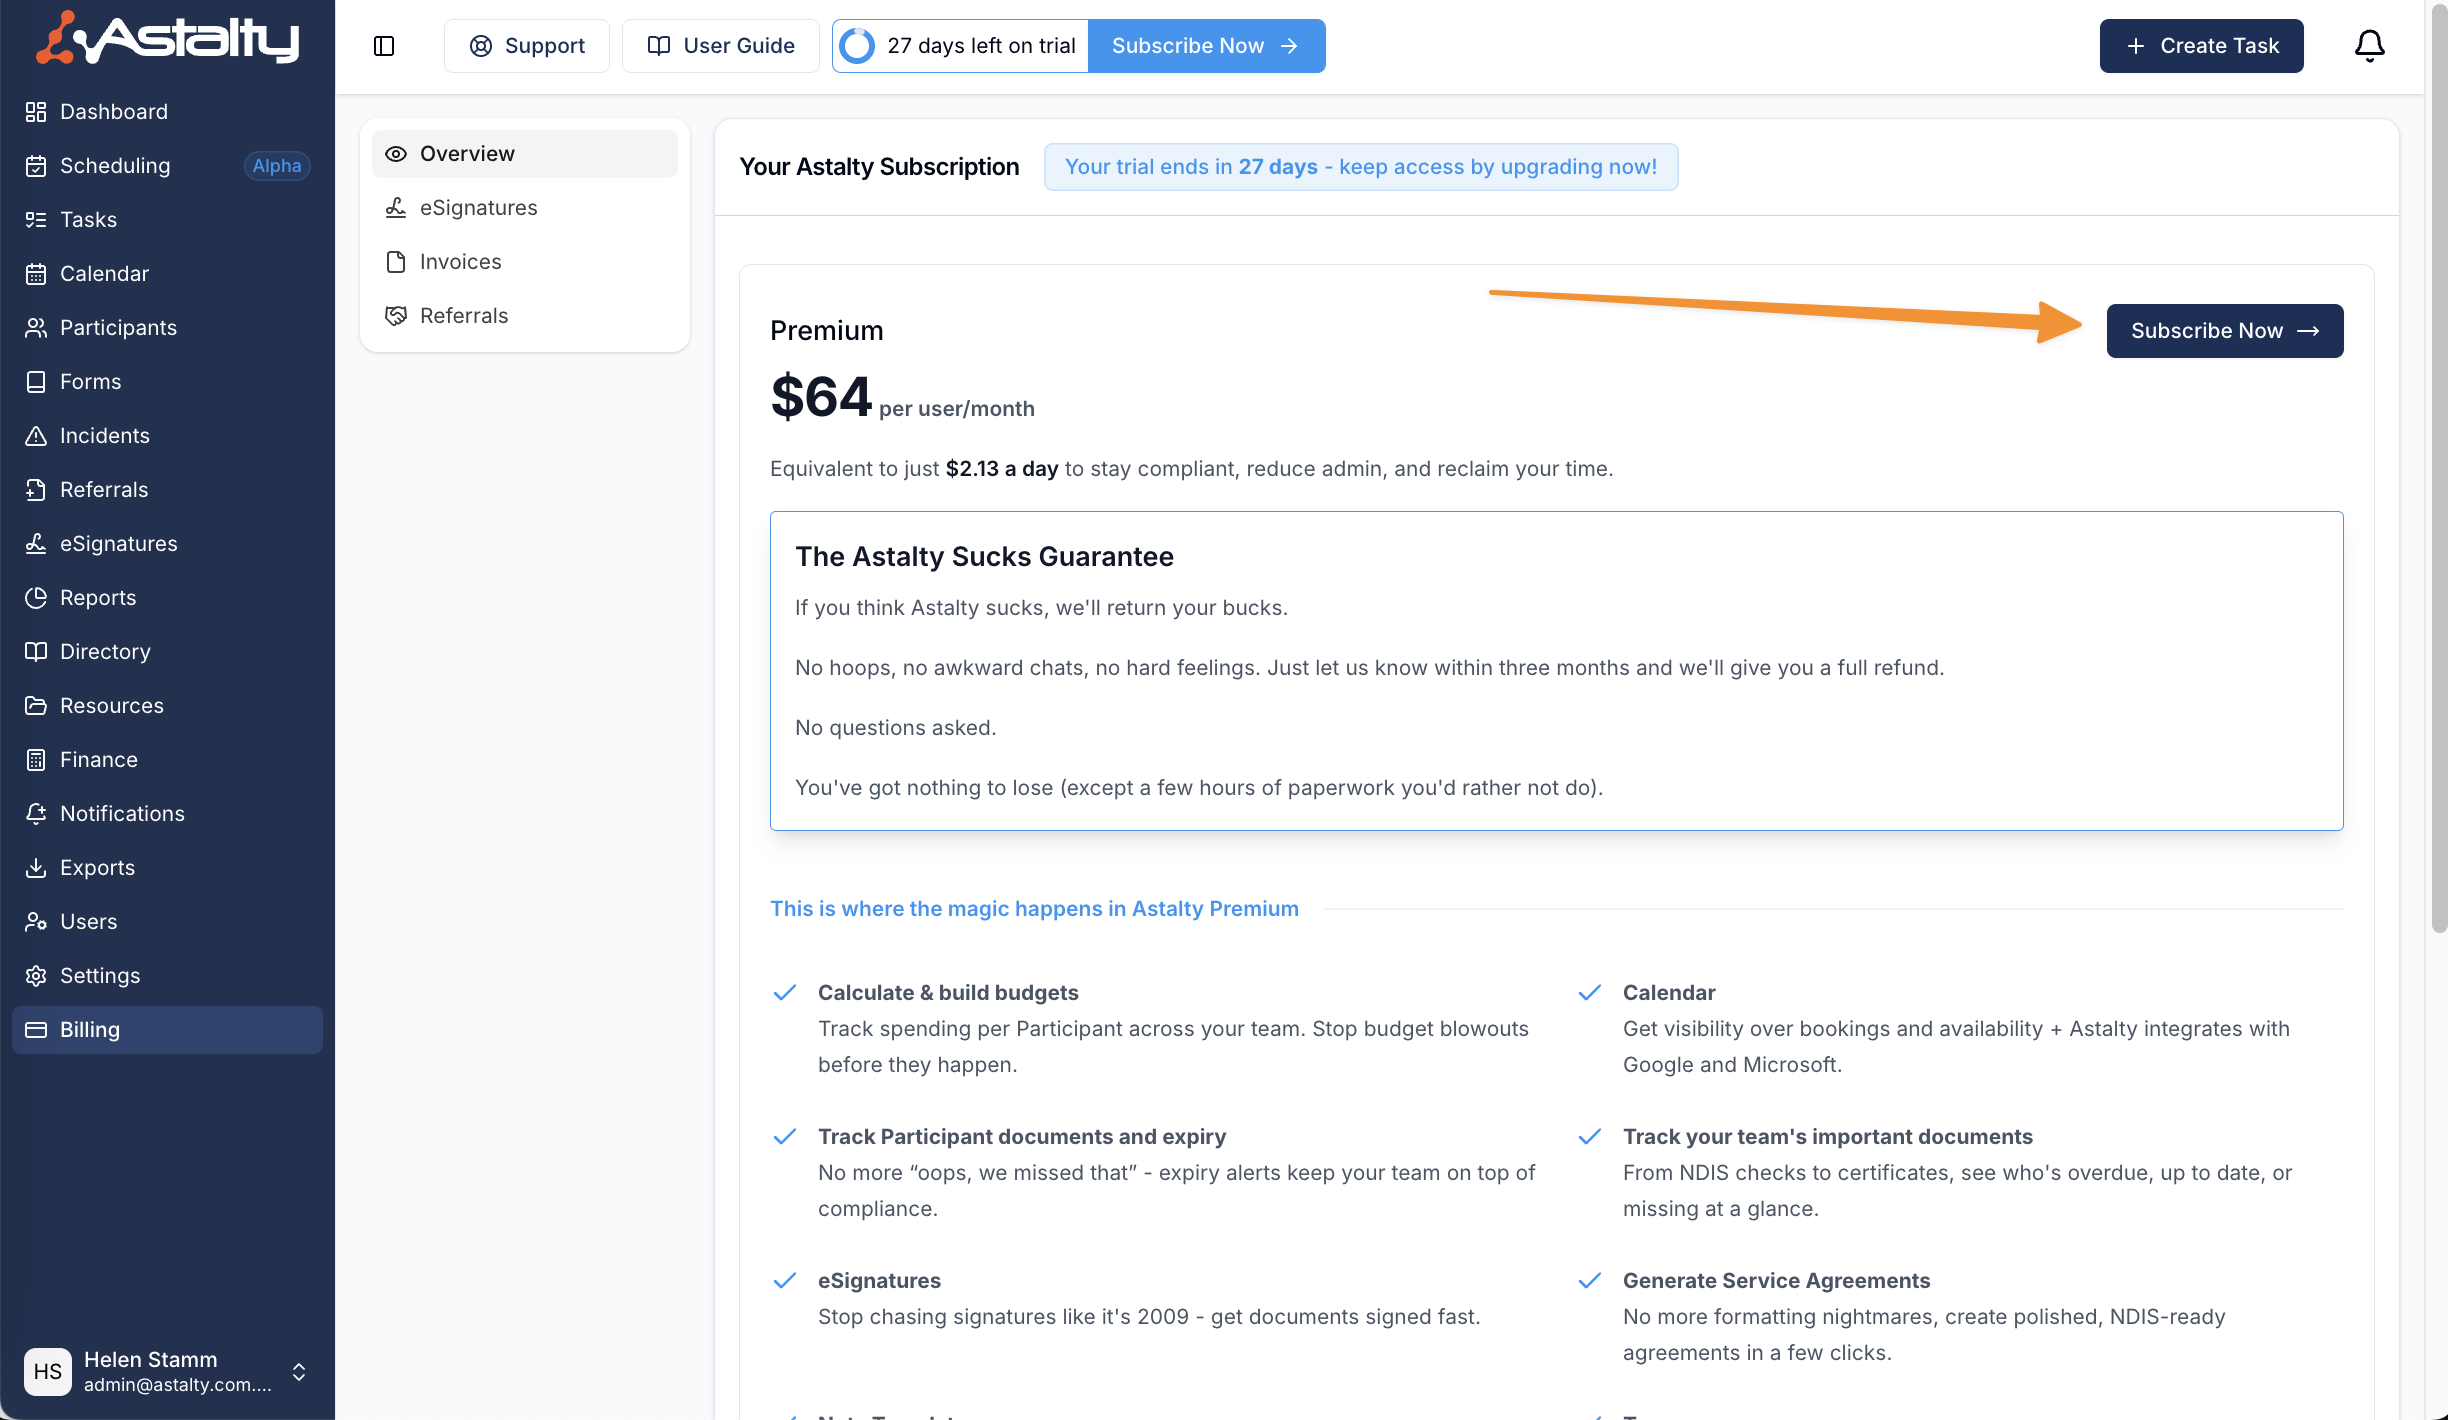Click the Alpha badge next to Scheduling
This screenshot has height=1420, width=2448.
pyautogui.click(x=277, y=166)
